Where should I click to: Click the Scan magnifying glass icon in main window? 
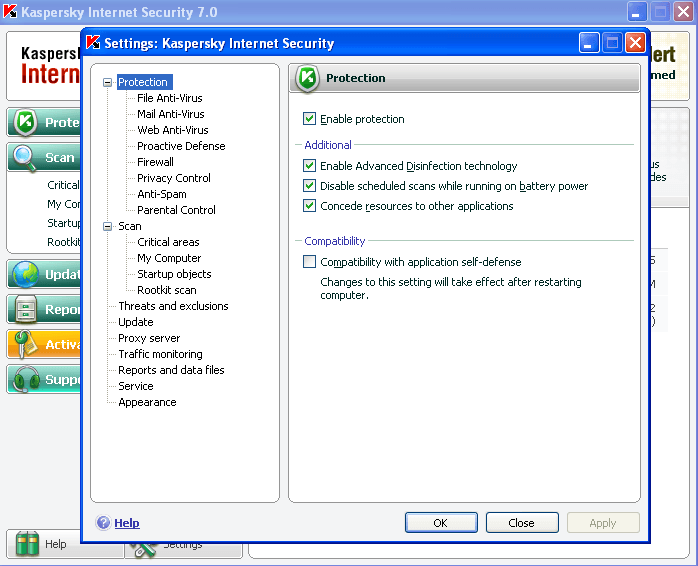pos(24,158)
